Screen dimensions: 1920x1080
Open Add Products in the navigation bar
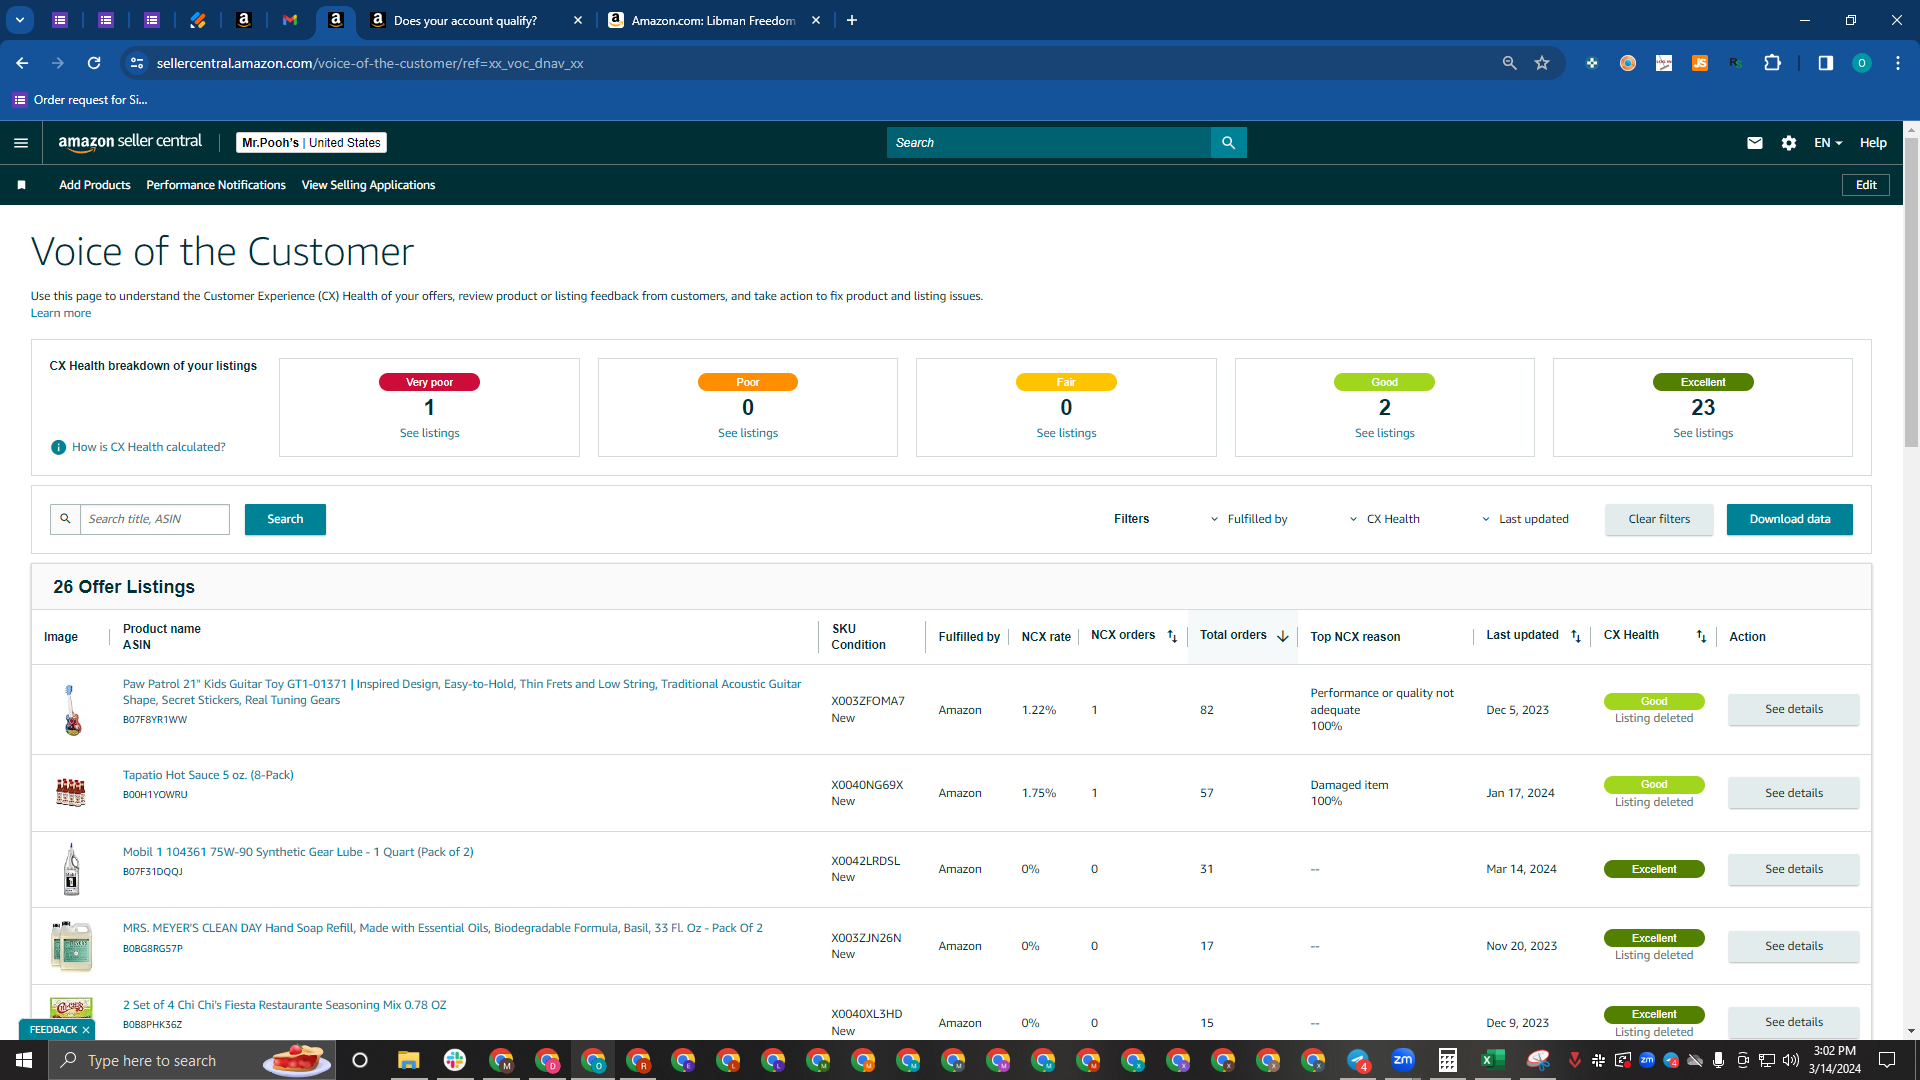point(95,185)
